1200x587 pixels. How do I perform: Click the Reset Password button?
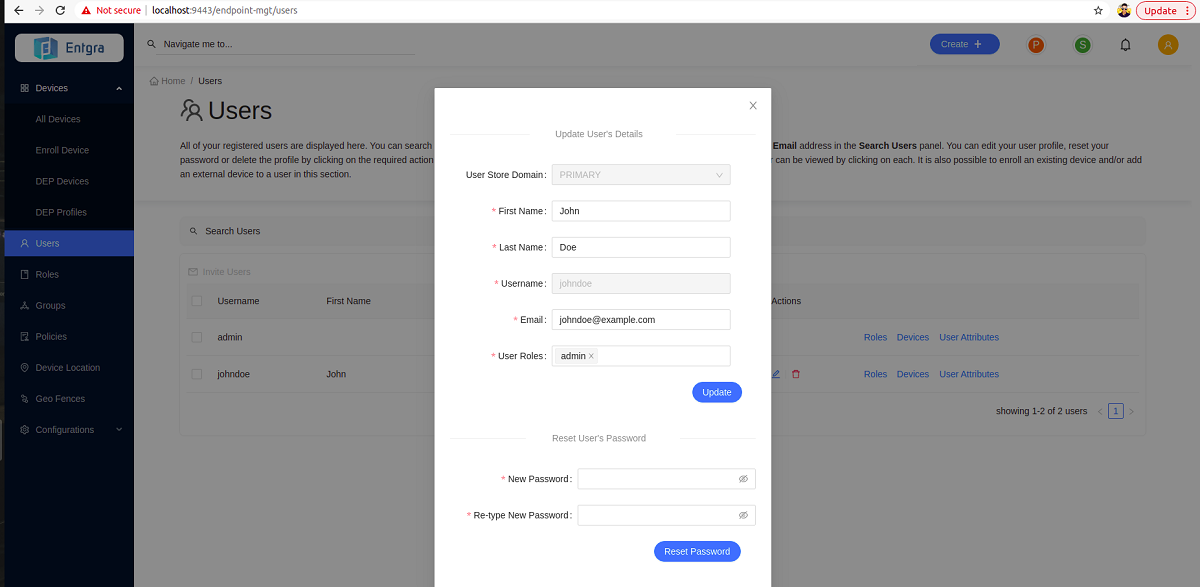697,551
